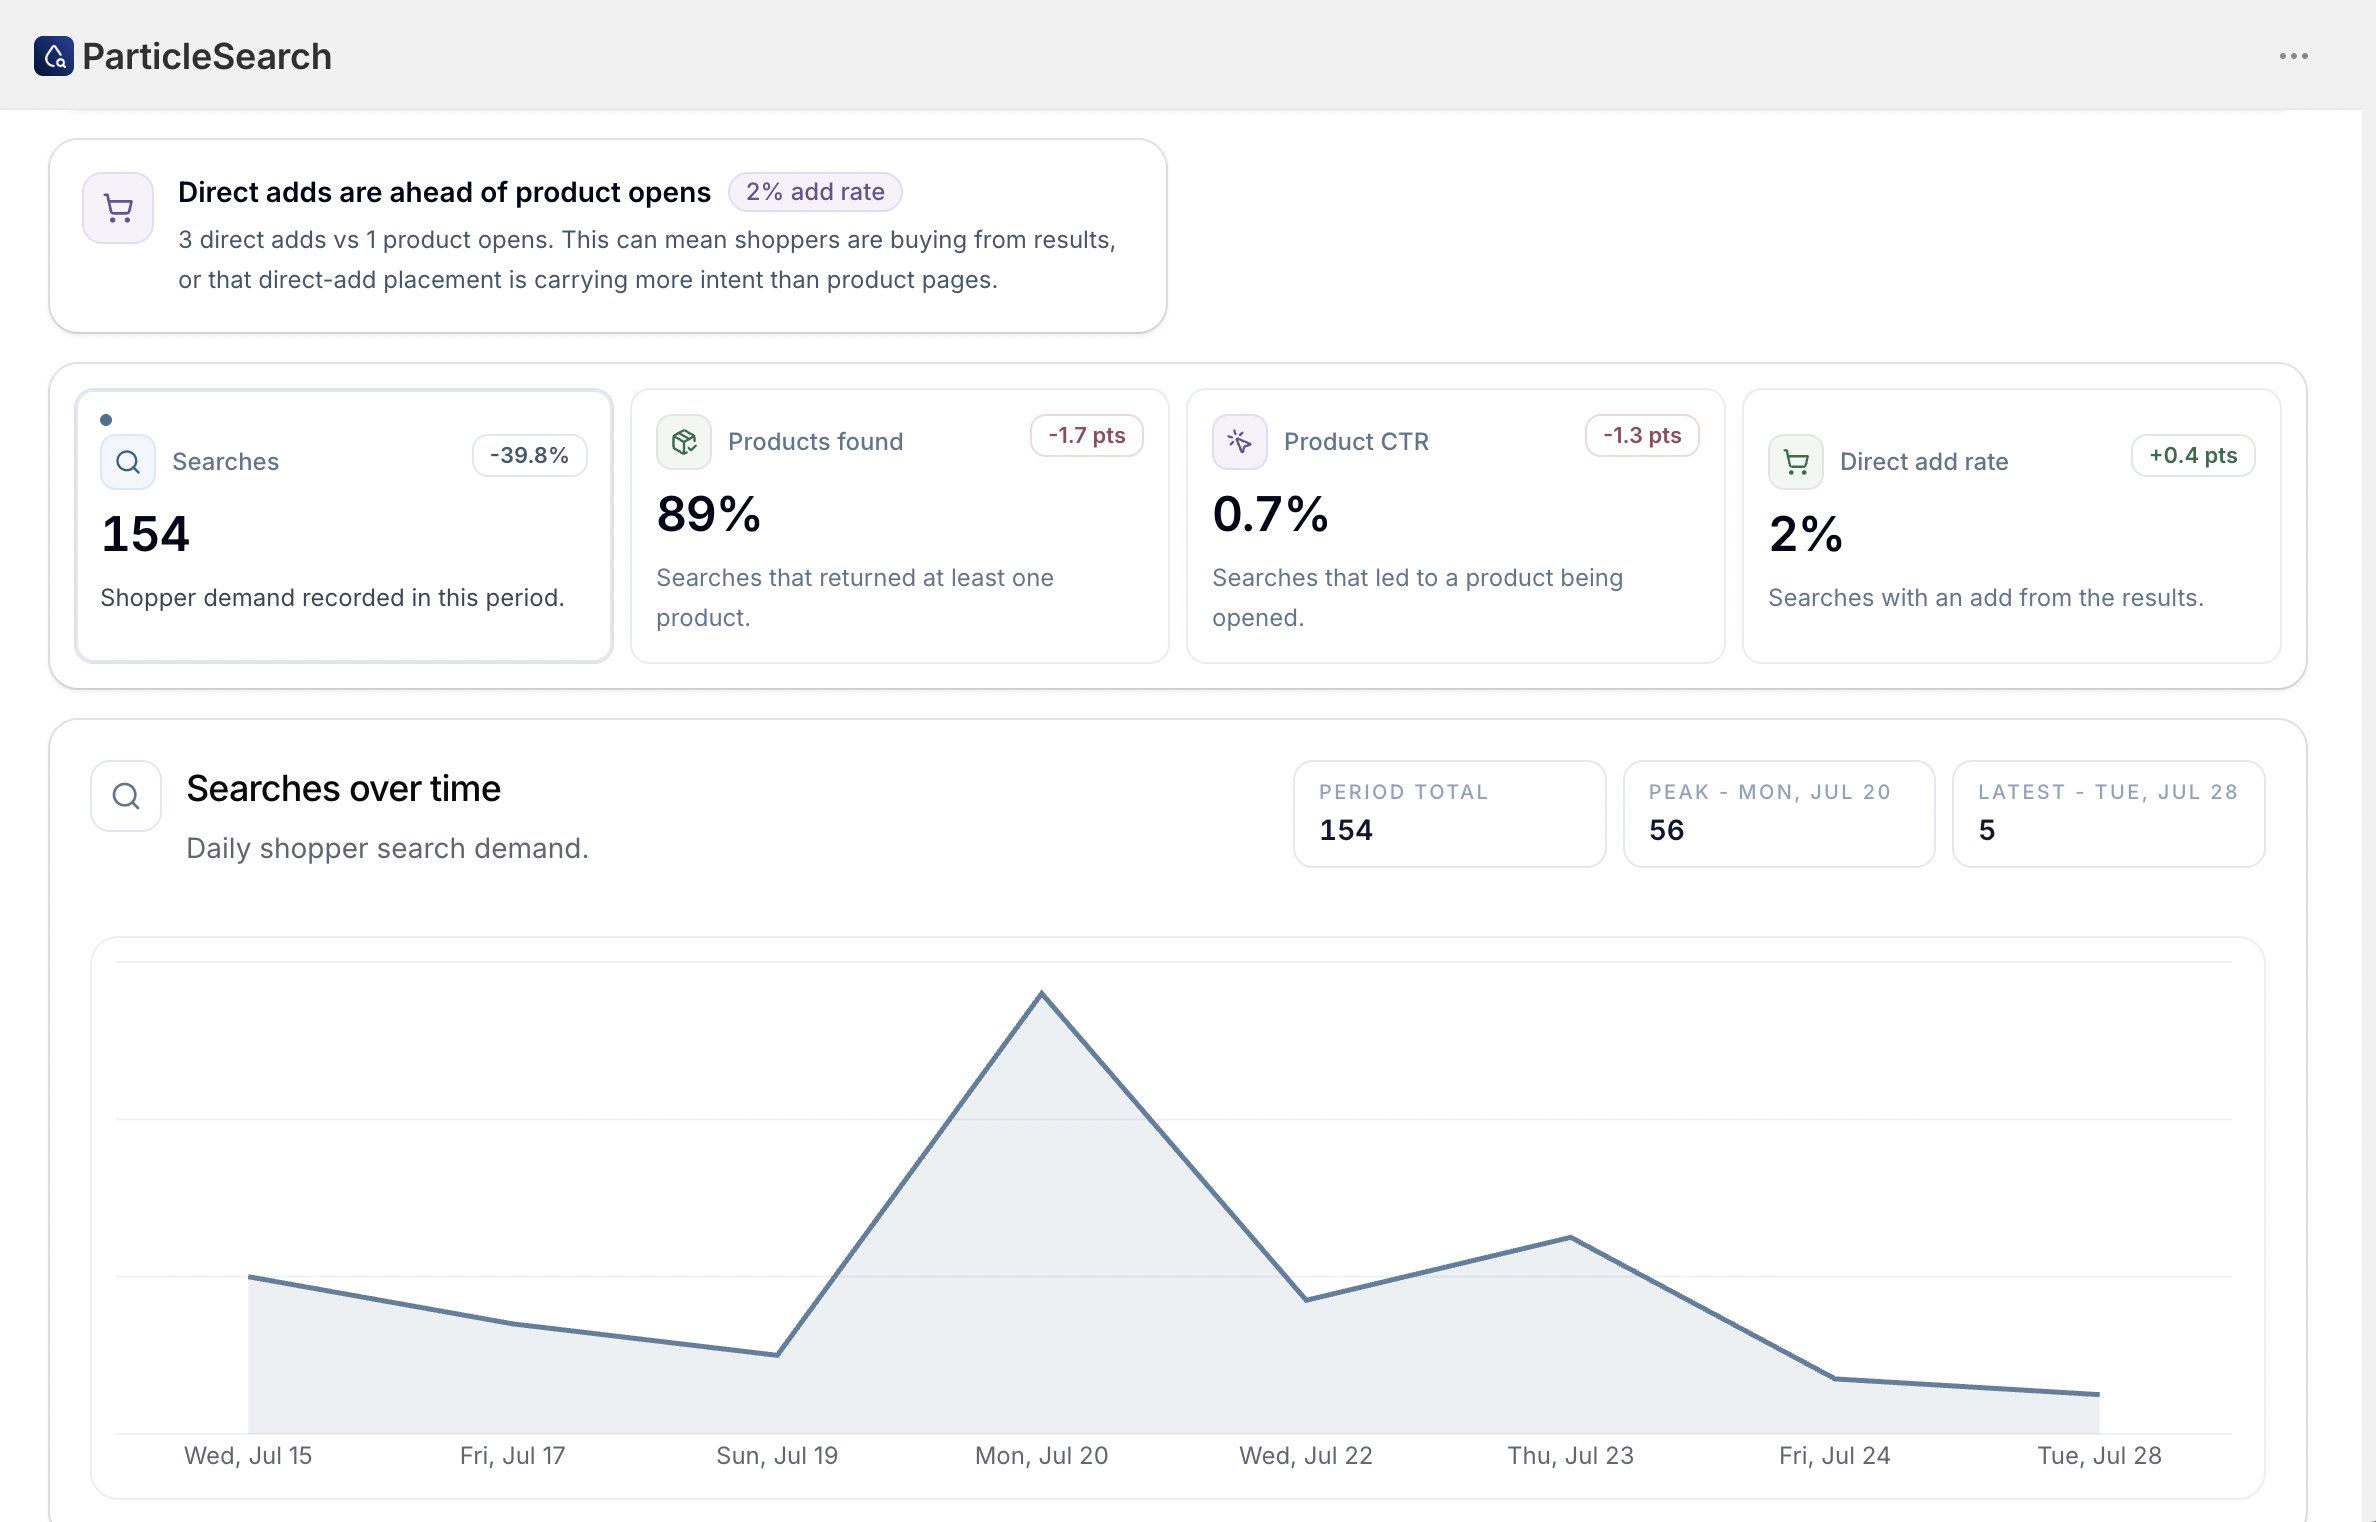Viewport: 2376px width, 1522px height.
Task: Click the '154' searches value
Action: [x=146, y=534]
